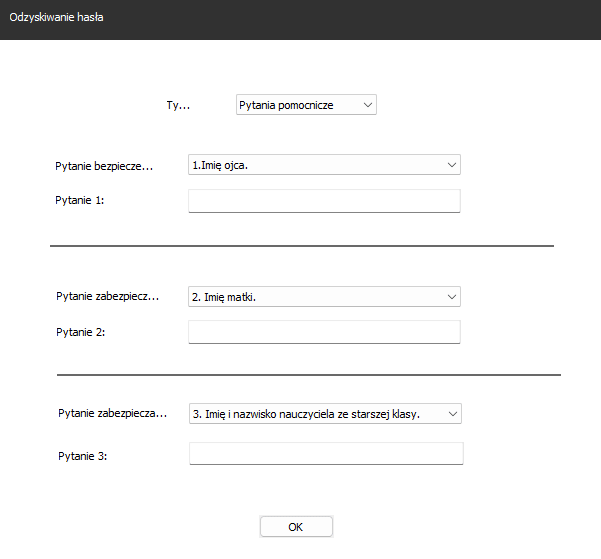
Task: Click the 'Pytanie 2:' label
Action: 80,332
